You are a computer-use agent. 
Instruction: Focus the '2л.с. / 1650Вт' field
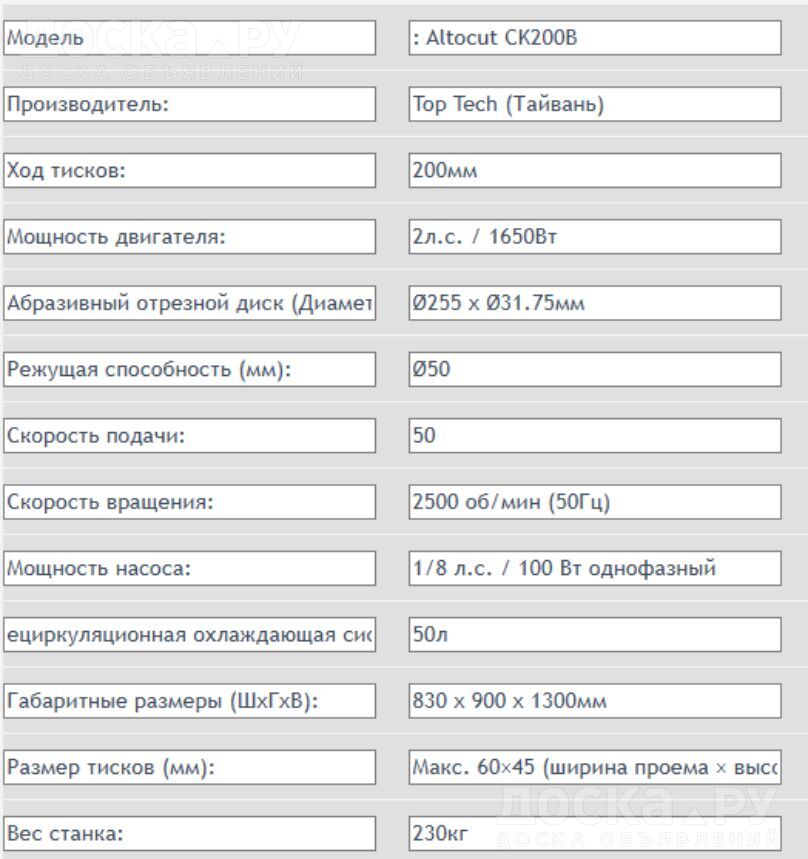[x=594, y=237]
